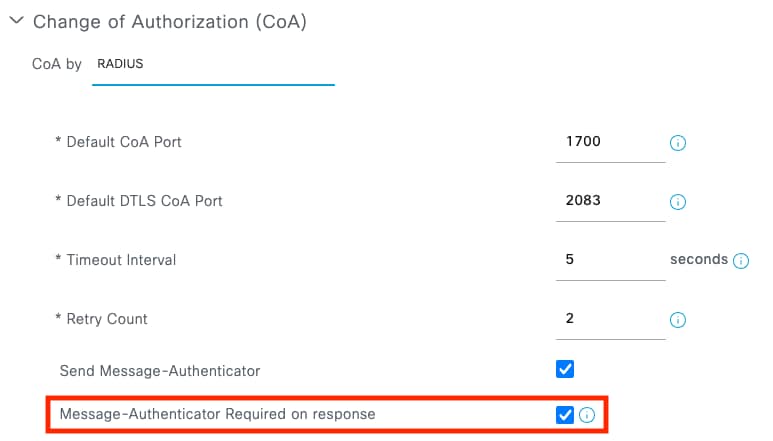This screenshot has width=773, height=441.
Task: Show info for Retry Count
Action: coord(678,320)
